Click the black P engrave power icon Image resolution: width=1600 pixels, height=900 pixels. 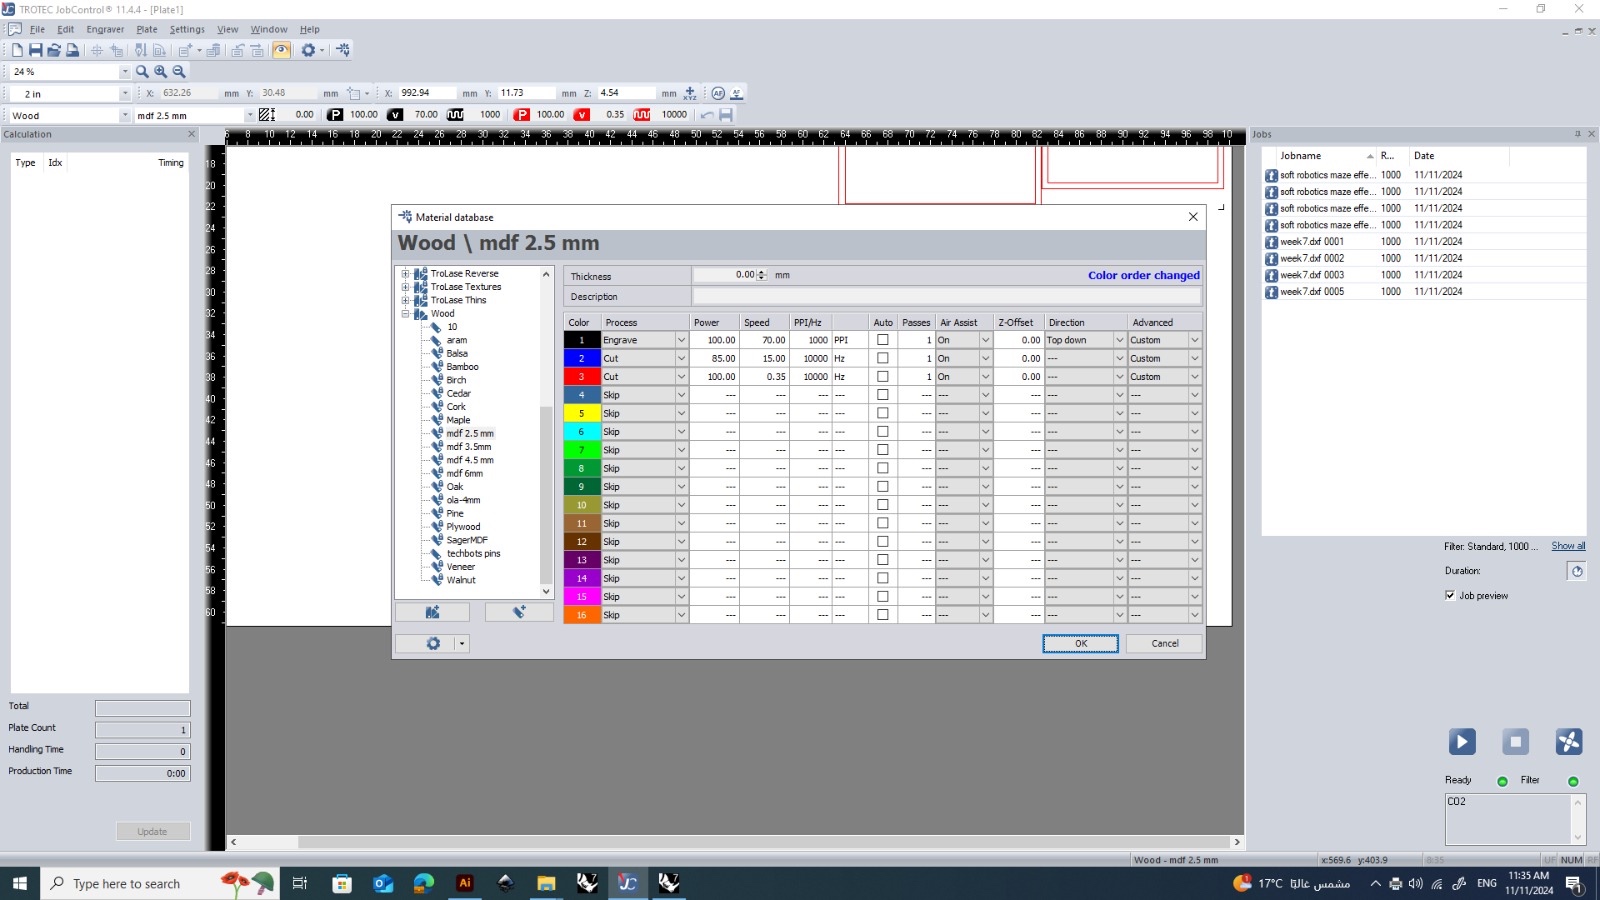pyautogui.click(x=335, y=115)
